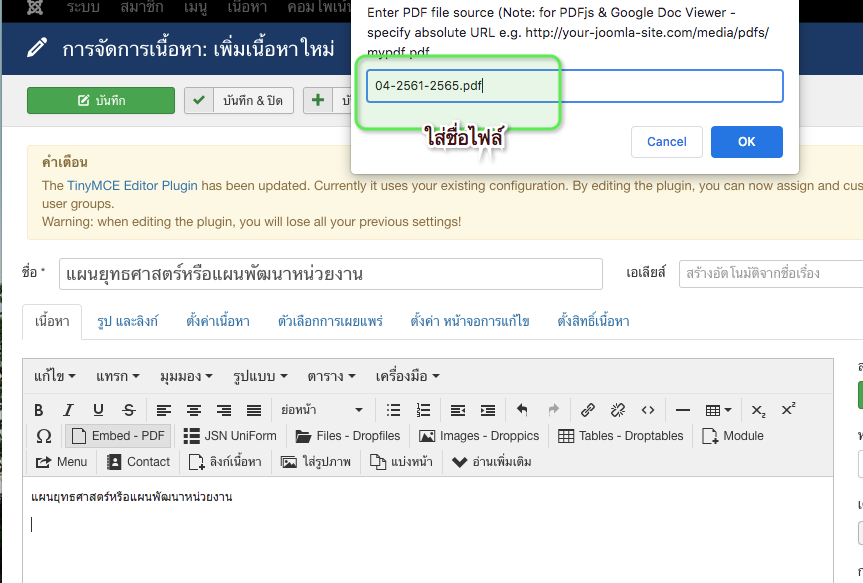Image resolution: width=863 pixels, height=583 pixels.
Task: Click บันทึก & ปิด button
Action: point(239,101)
